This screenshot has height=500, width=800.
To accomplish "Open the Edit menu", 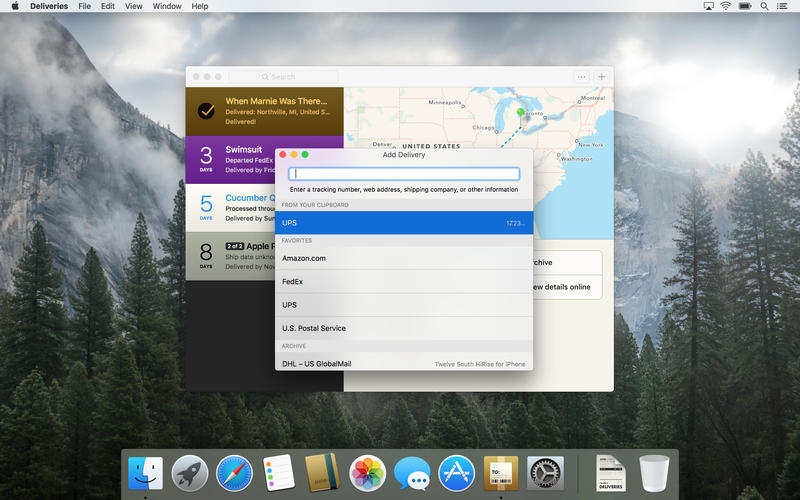I will 108,6.
